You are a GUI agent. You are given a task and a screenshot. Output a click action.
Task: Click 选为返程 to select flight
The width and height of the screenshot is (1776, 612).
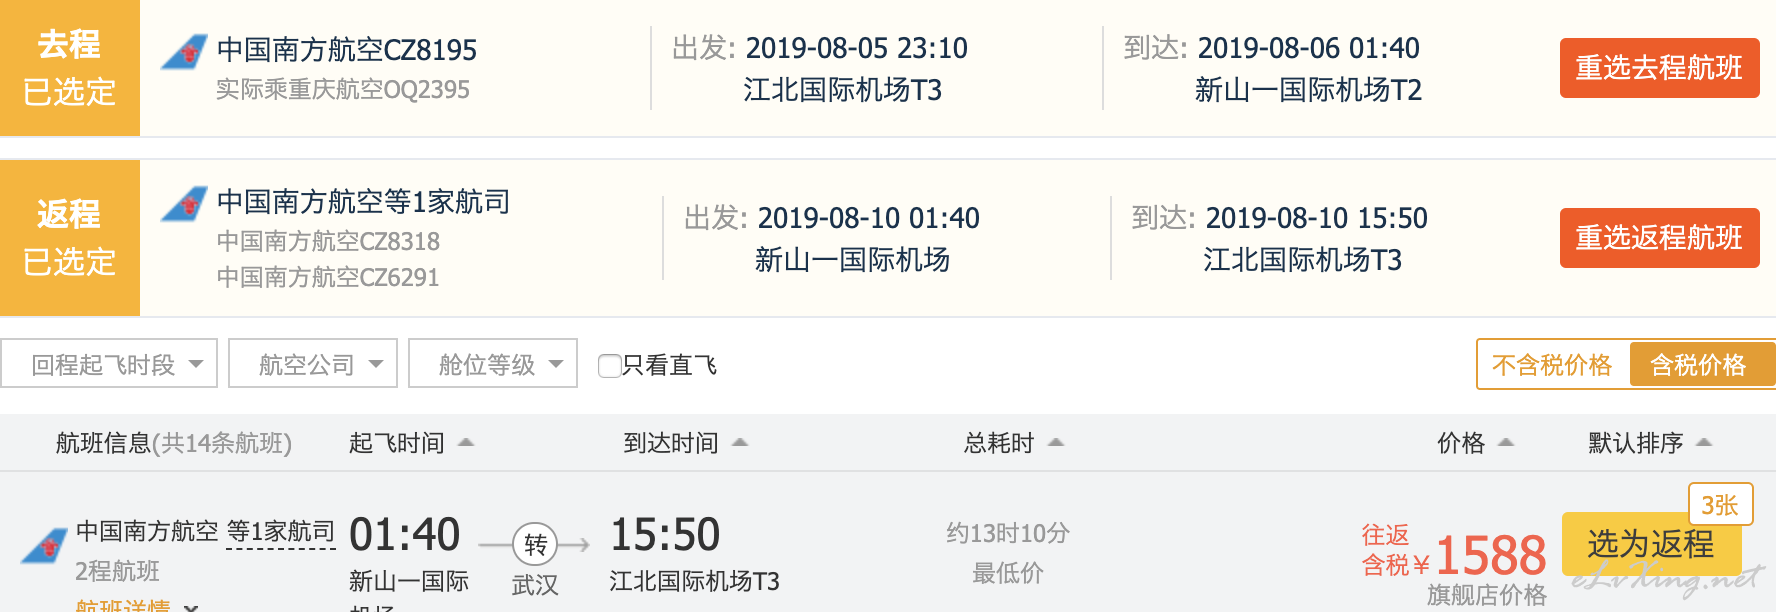[x=1651, y=544]
